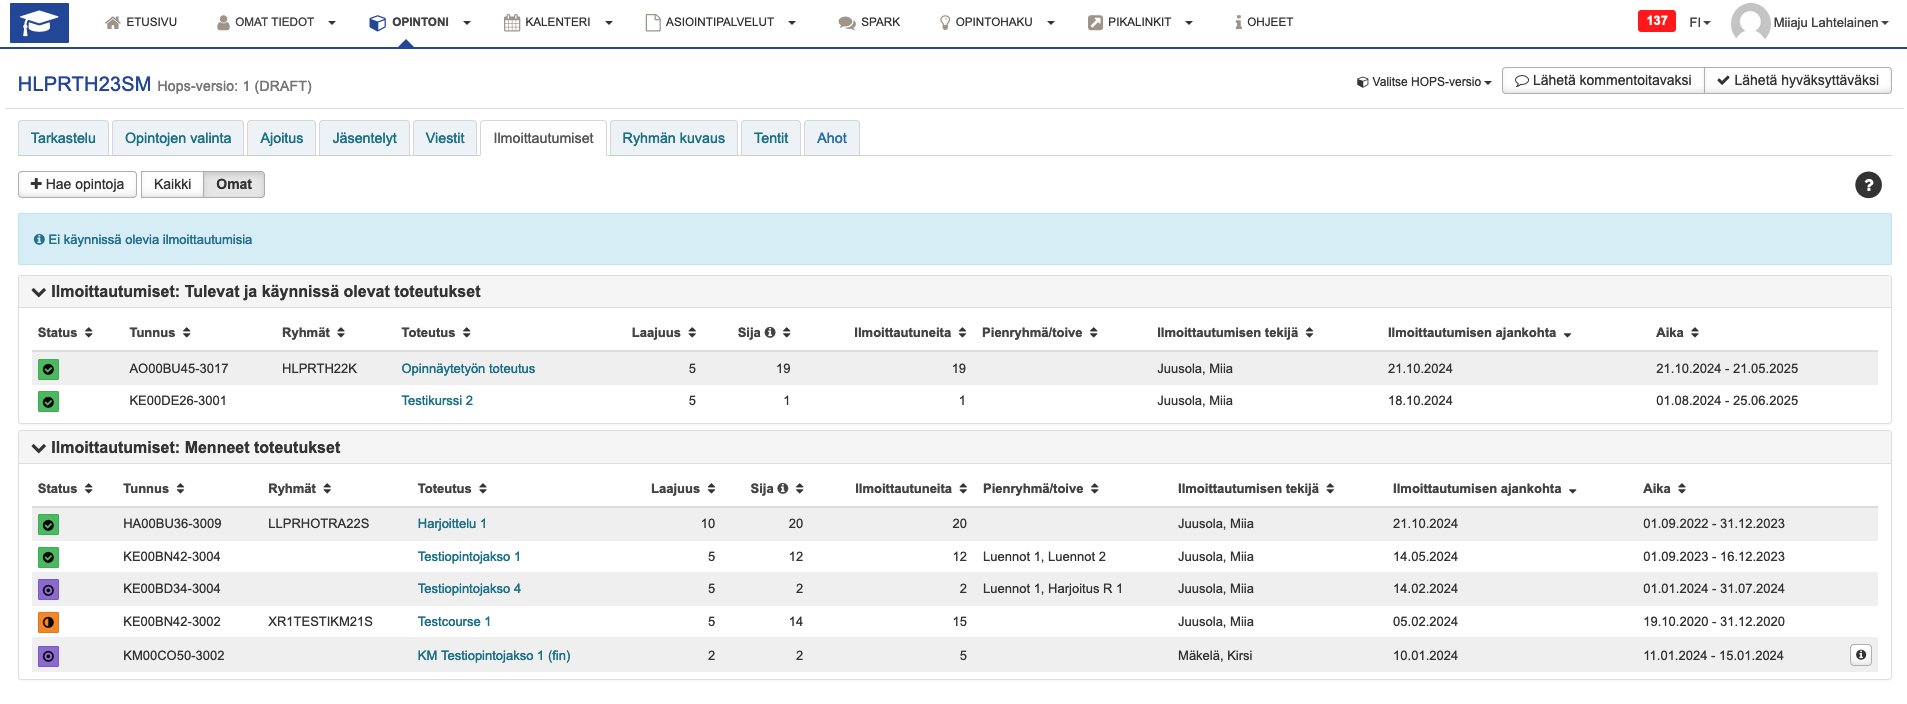
Task: Open the Harjoittelu 1 course link
Action: click(451, 524)
